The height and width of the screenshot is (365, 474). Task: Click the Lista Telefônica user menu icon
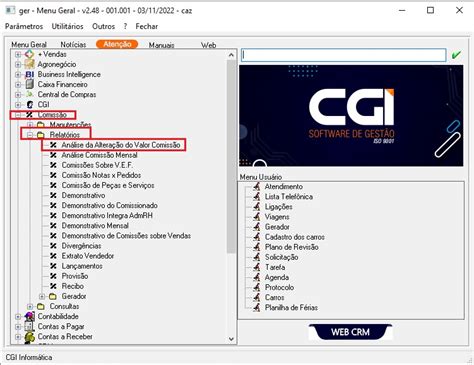pyautogui.click(x=257, y=197)
